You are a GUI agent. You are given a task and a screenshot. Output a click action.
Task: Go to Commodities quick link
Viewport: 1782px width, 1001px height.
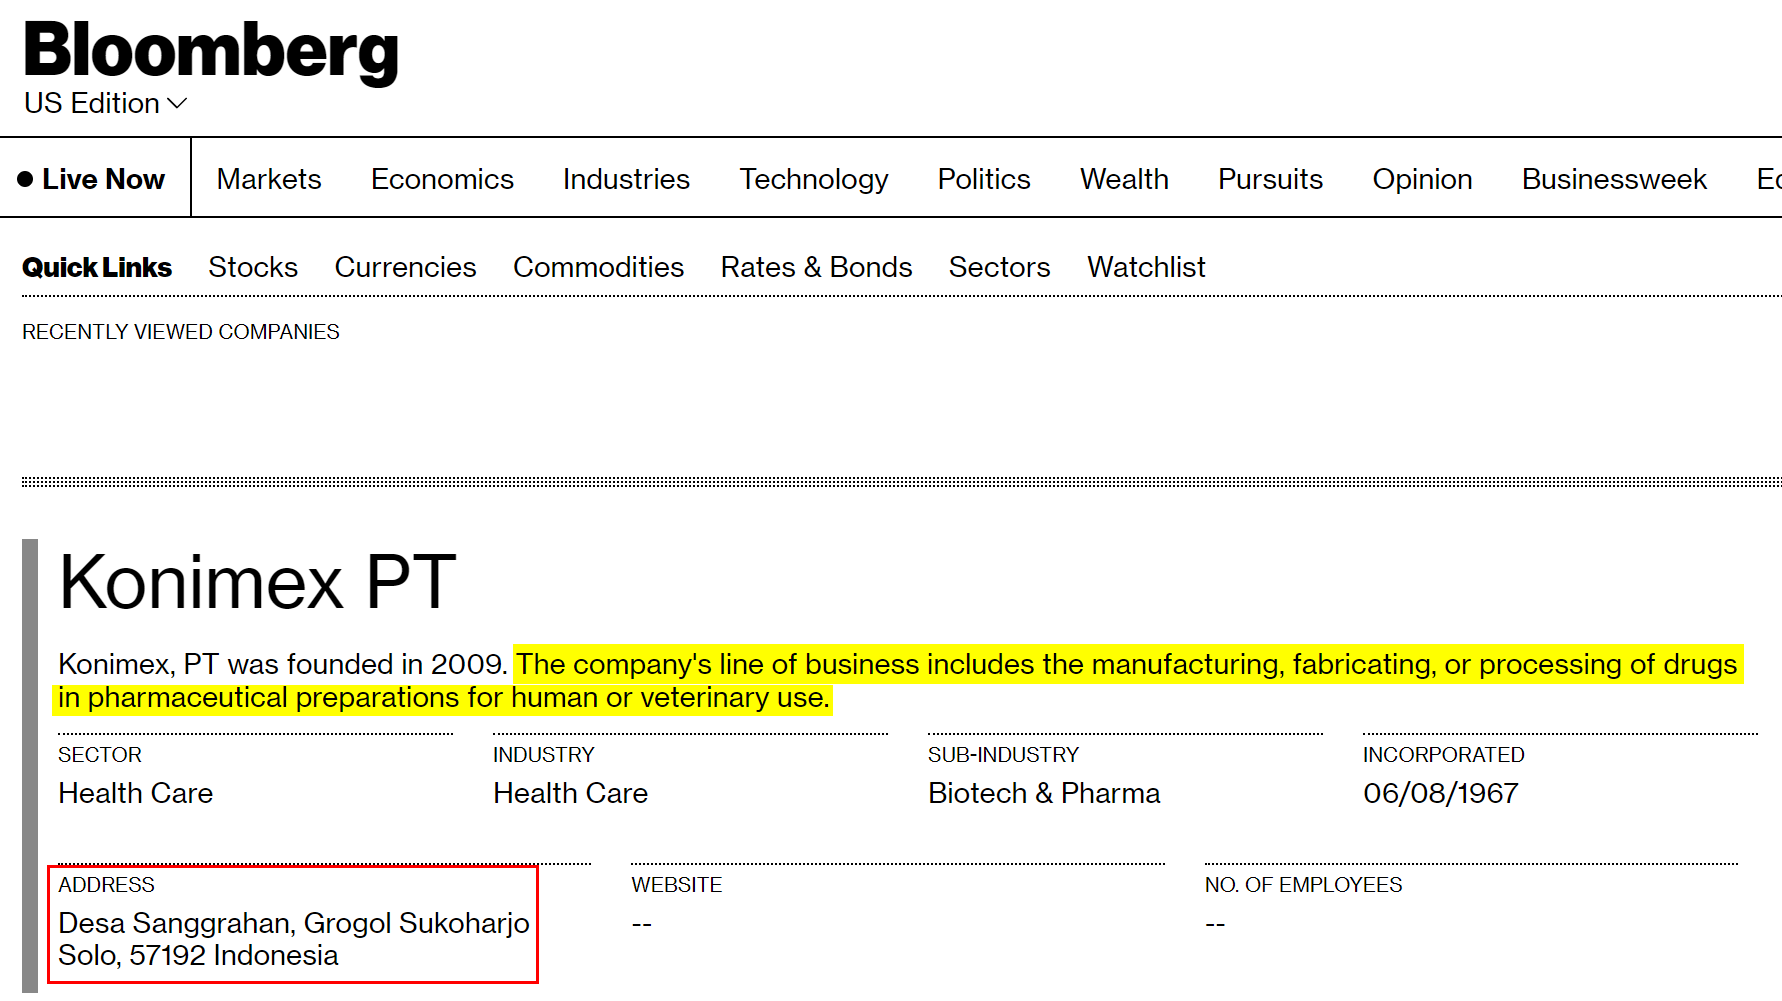pos(598,267)
